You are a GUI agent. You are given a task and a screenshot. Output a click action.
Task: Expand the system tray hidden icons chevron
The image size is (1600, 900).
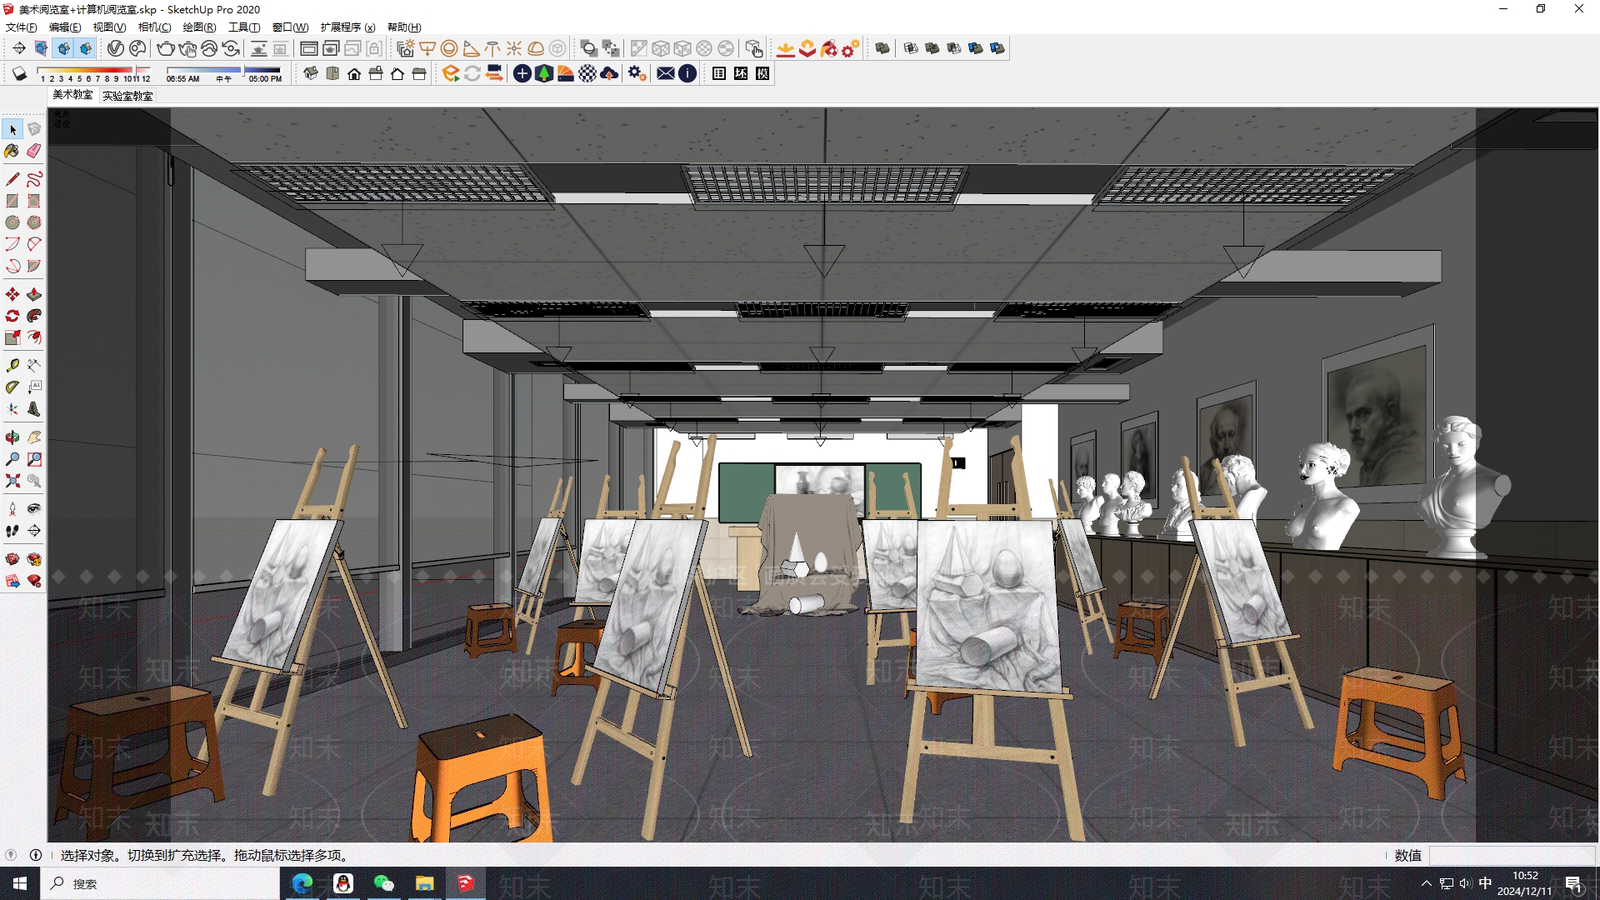point(1426,884)
